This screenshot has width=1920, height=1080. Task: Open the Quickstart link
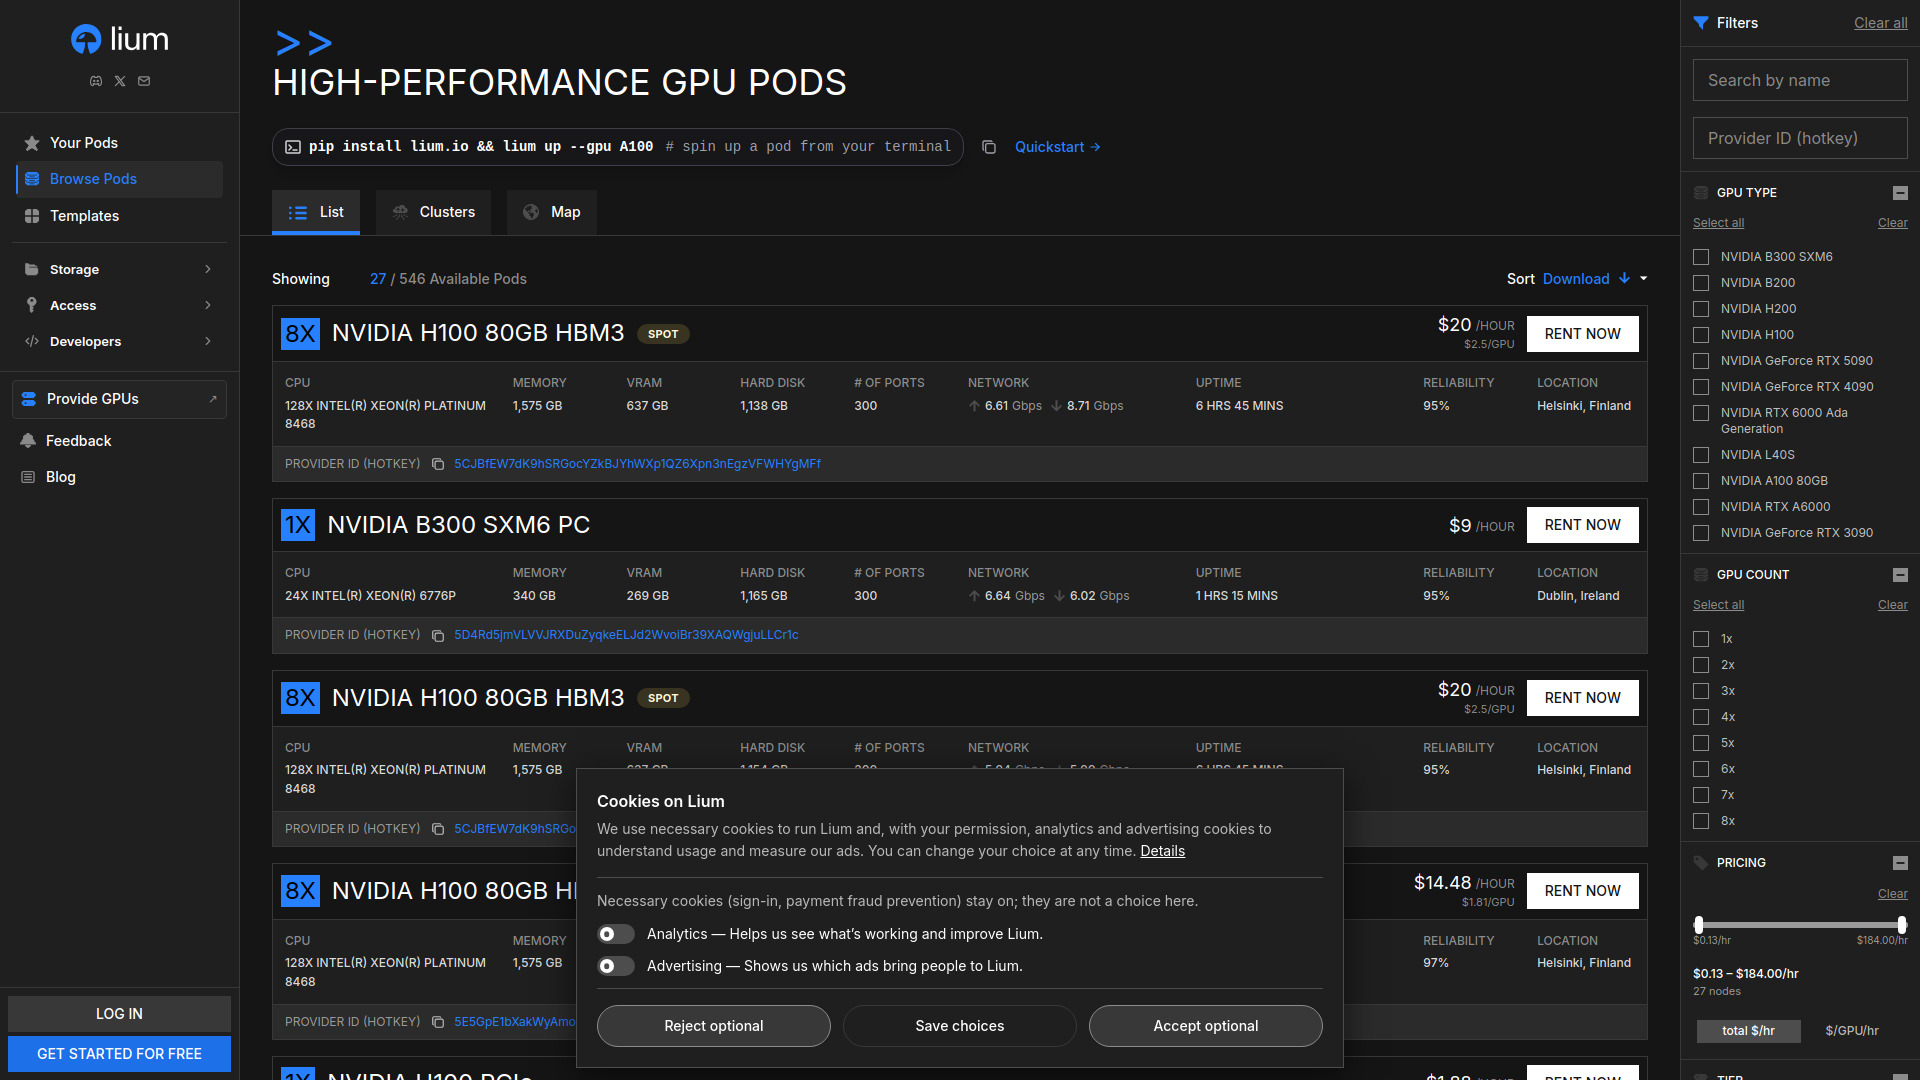coord(1058,147)
